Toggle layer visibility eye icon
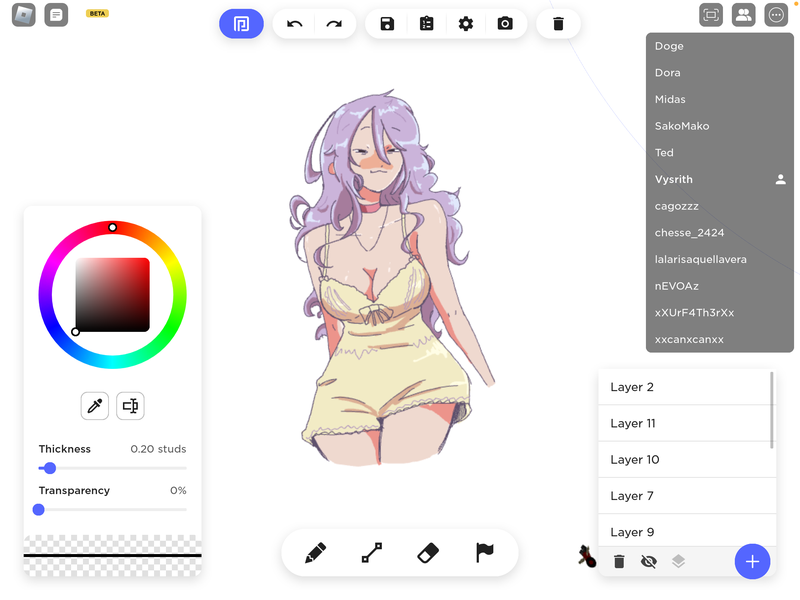The image size is (800, 600). [x=648, y=562]
